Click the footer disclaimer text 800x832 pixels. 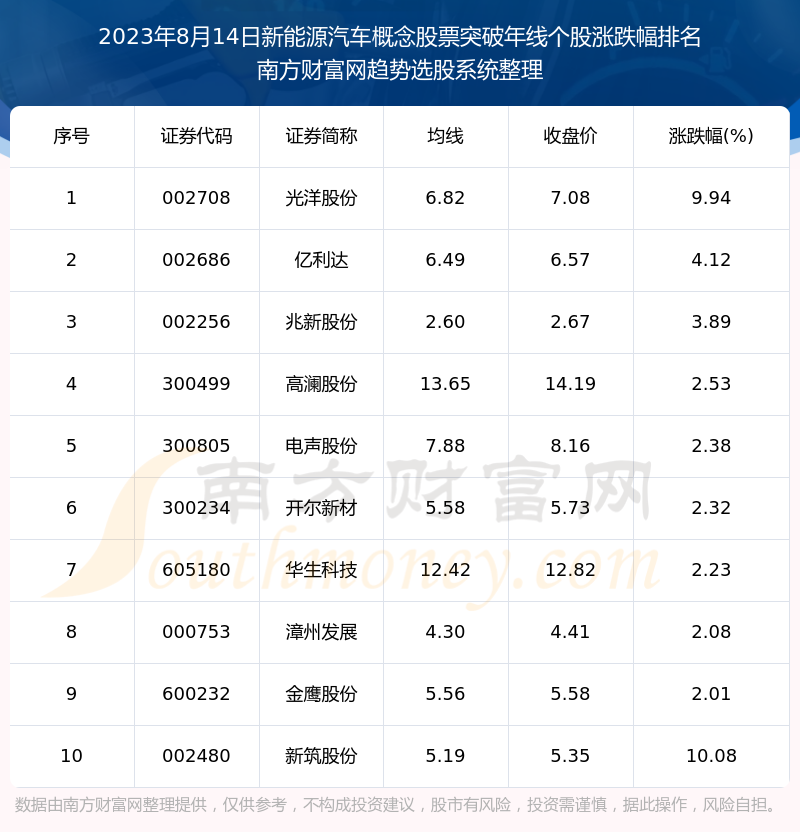(395, 805)
